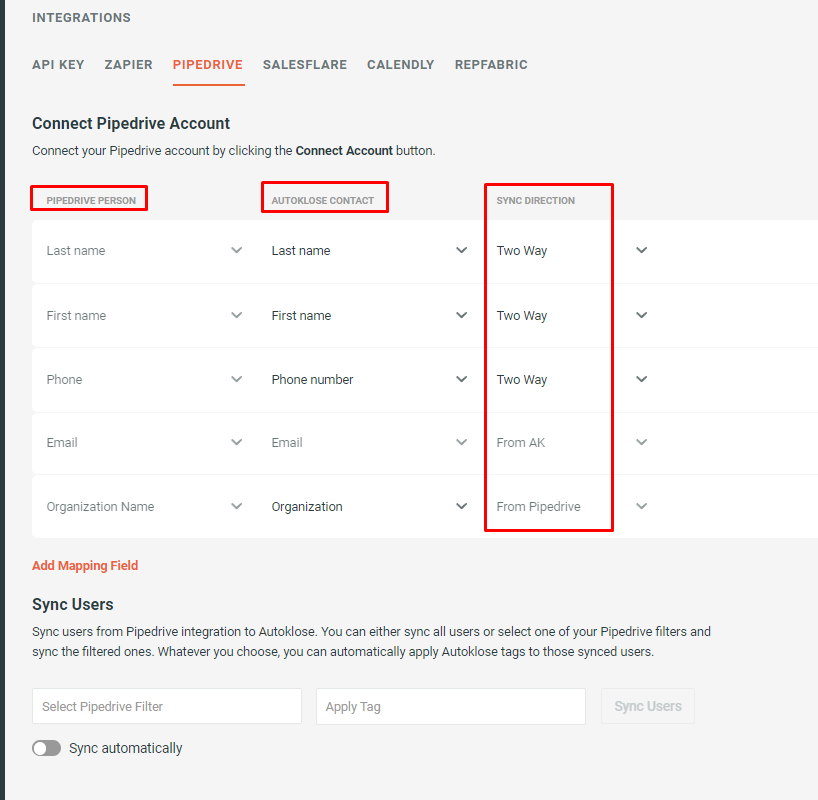Open the SALESFLARE integration tab

pos(305,65)
